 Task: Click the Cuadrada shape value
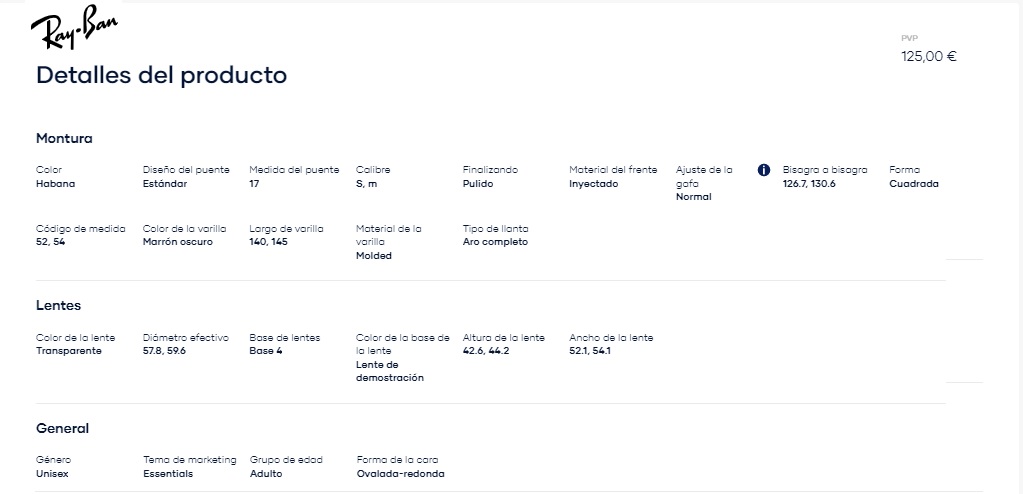pyautogui.click(x=913, y=184)
